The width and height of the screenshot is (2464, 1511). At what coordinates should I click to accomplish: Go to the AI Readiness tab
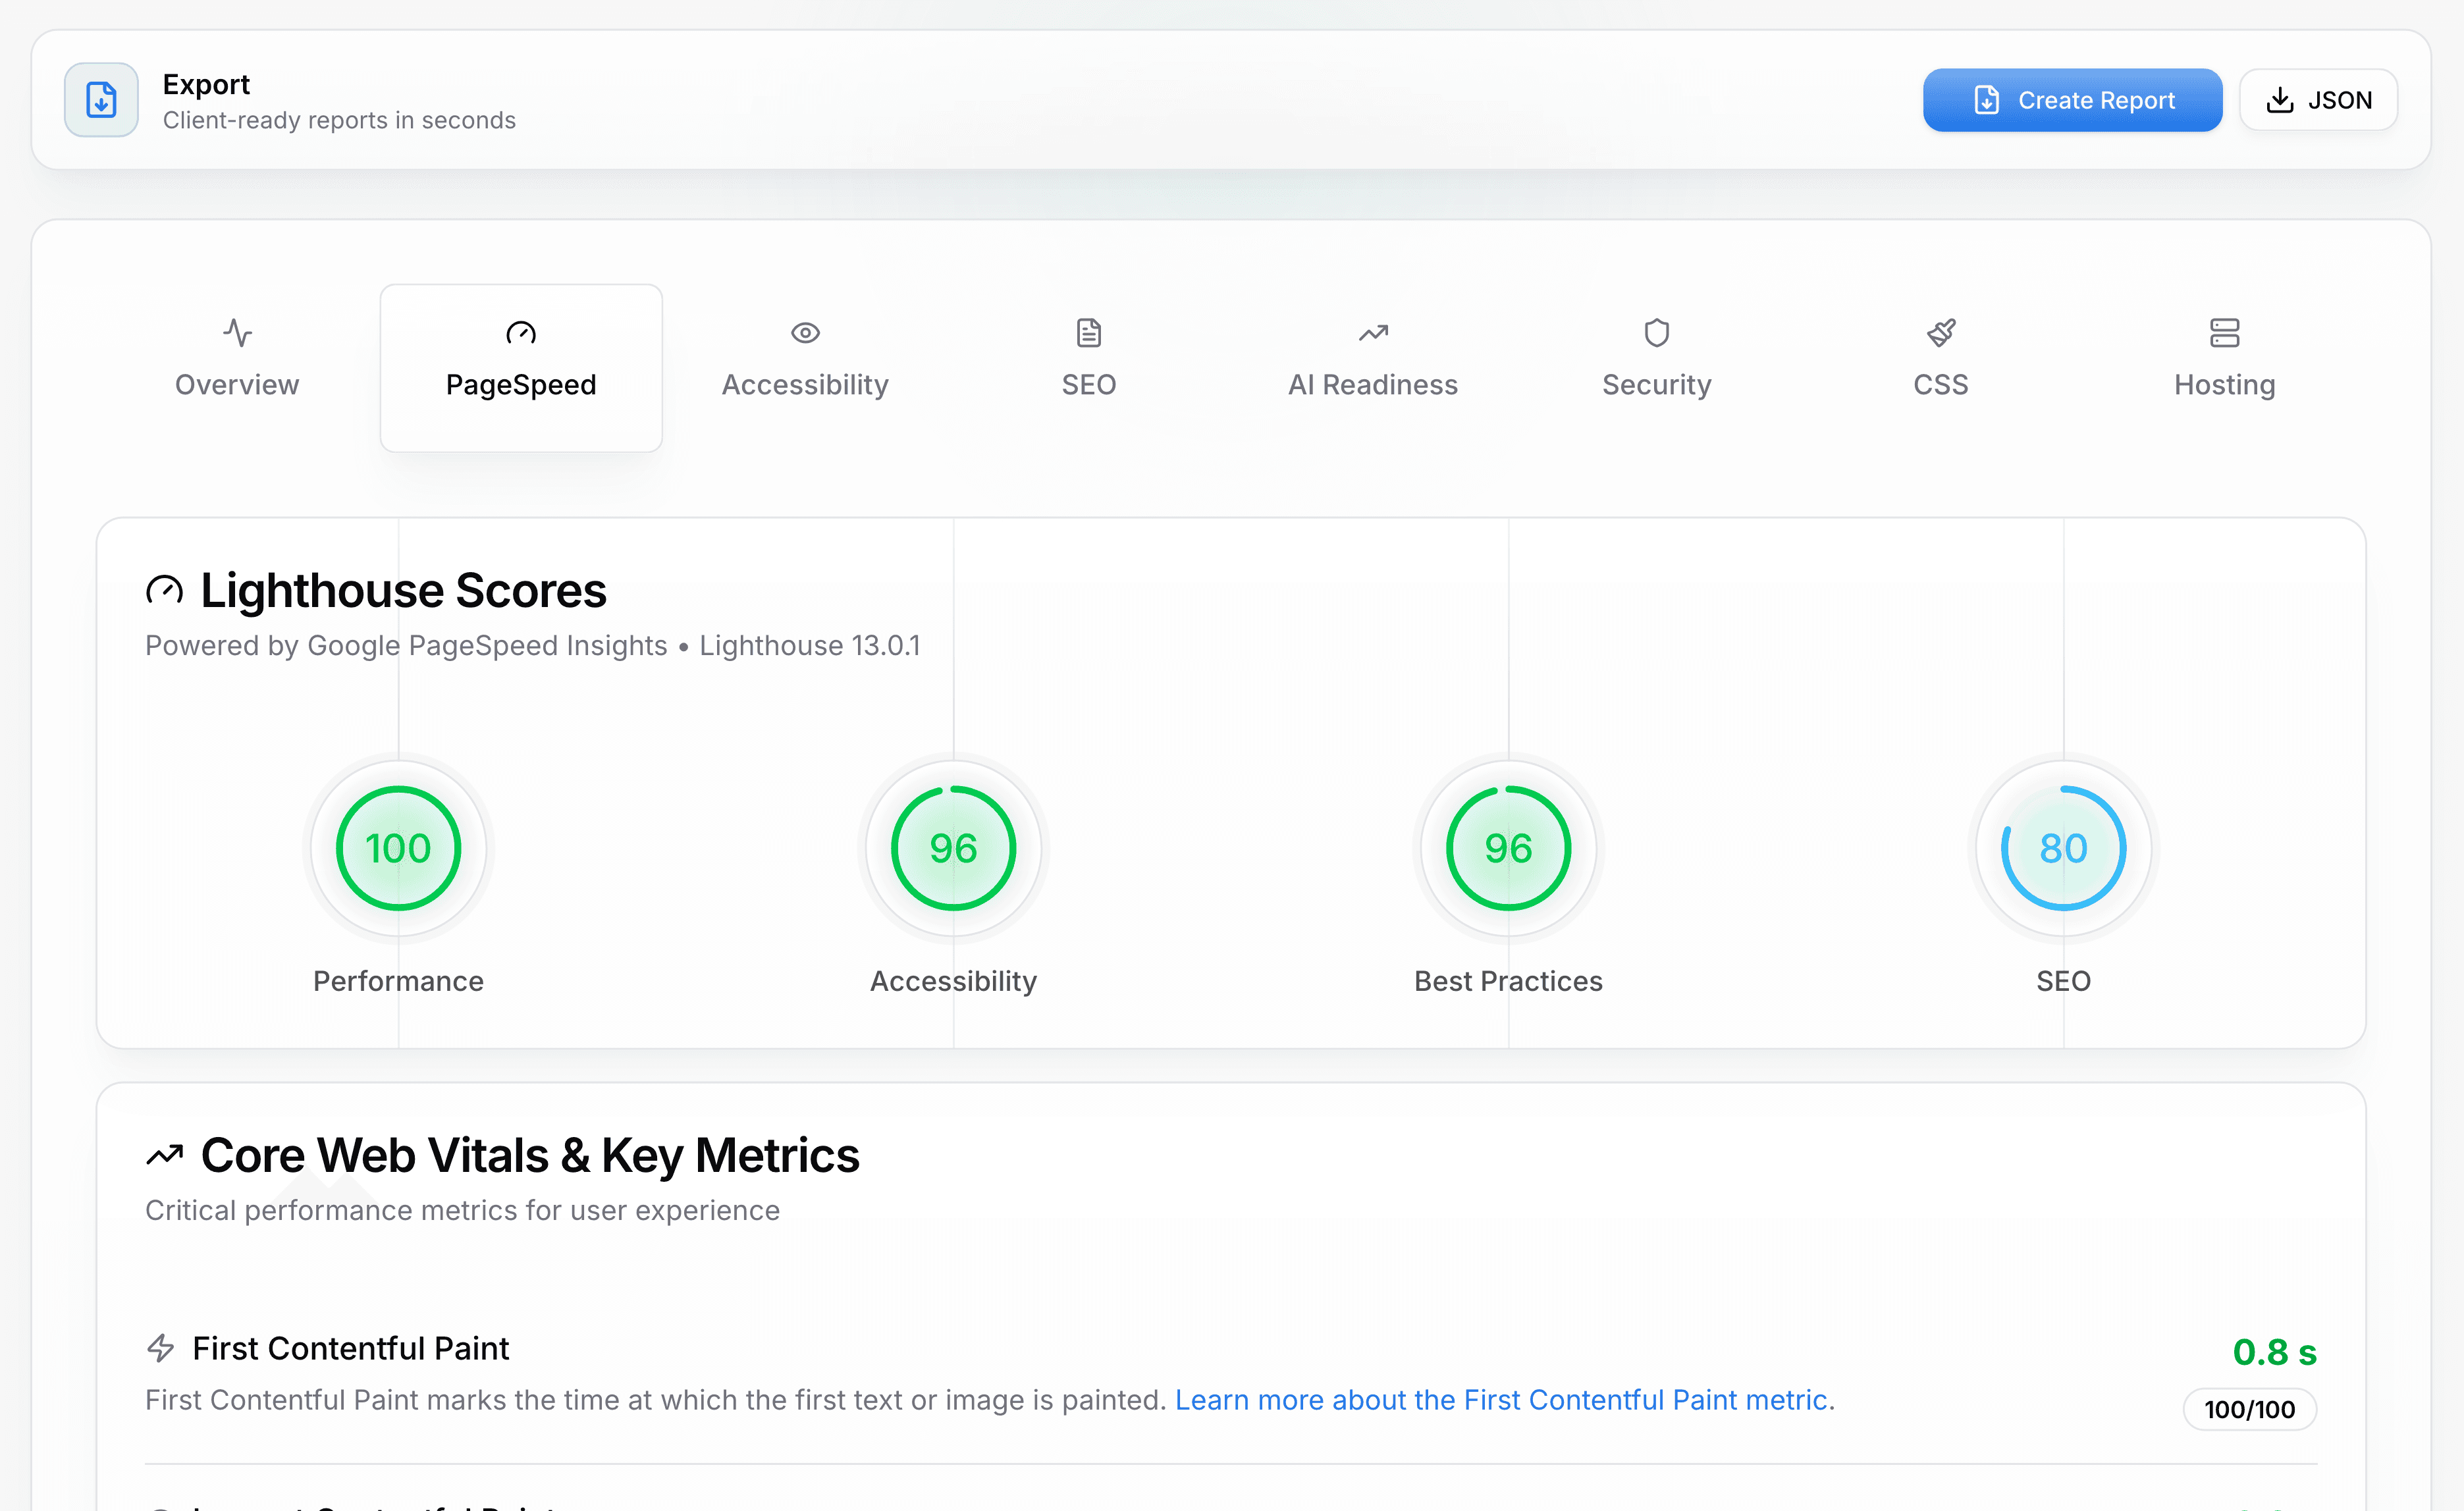tap(1373, 367)
